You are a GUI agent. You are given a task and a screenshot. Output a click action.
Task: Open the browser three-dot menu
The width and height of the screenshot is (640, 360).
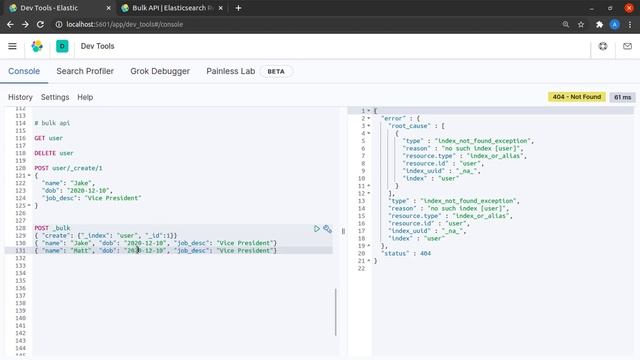[x=630, y=24]
